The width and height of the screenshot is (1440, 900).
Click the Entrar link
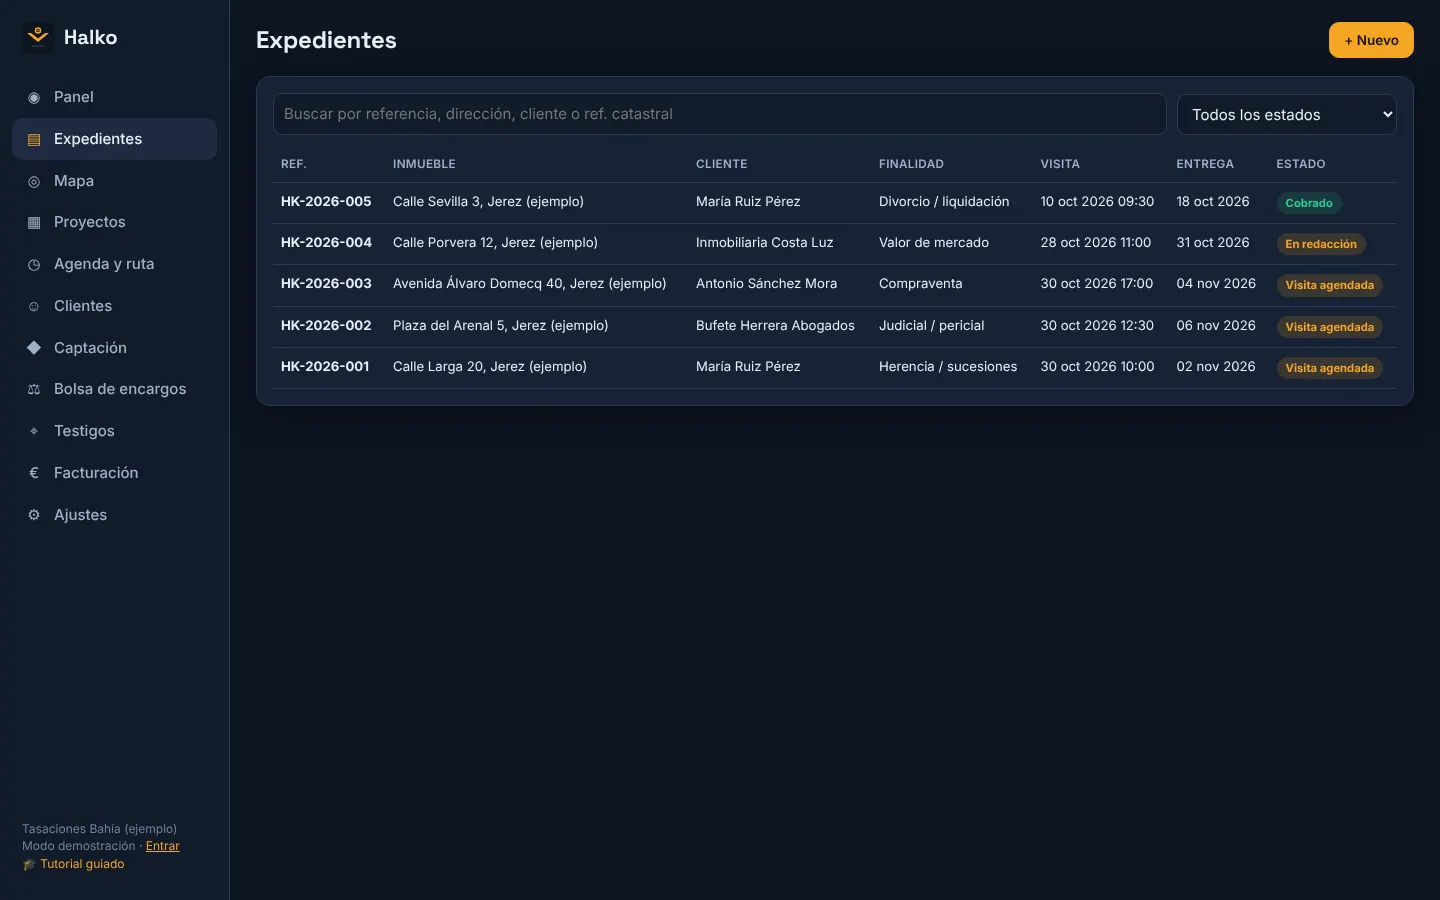[x=163, y=846]
